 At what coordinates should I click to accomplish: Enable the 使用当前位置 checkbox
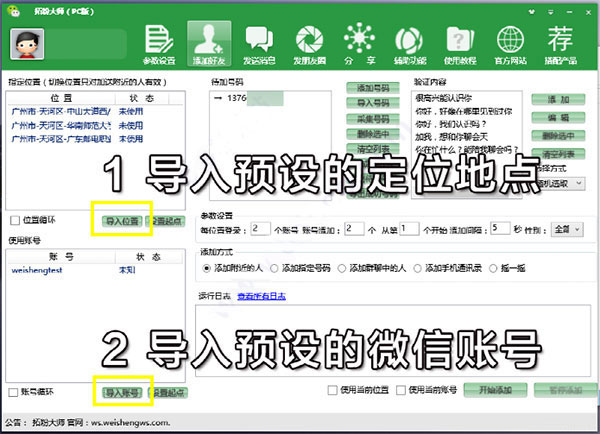pos(333,390)
